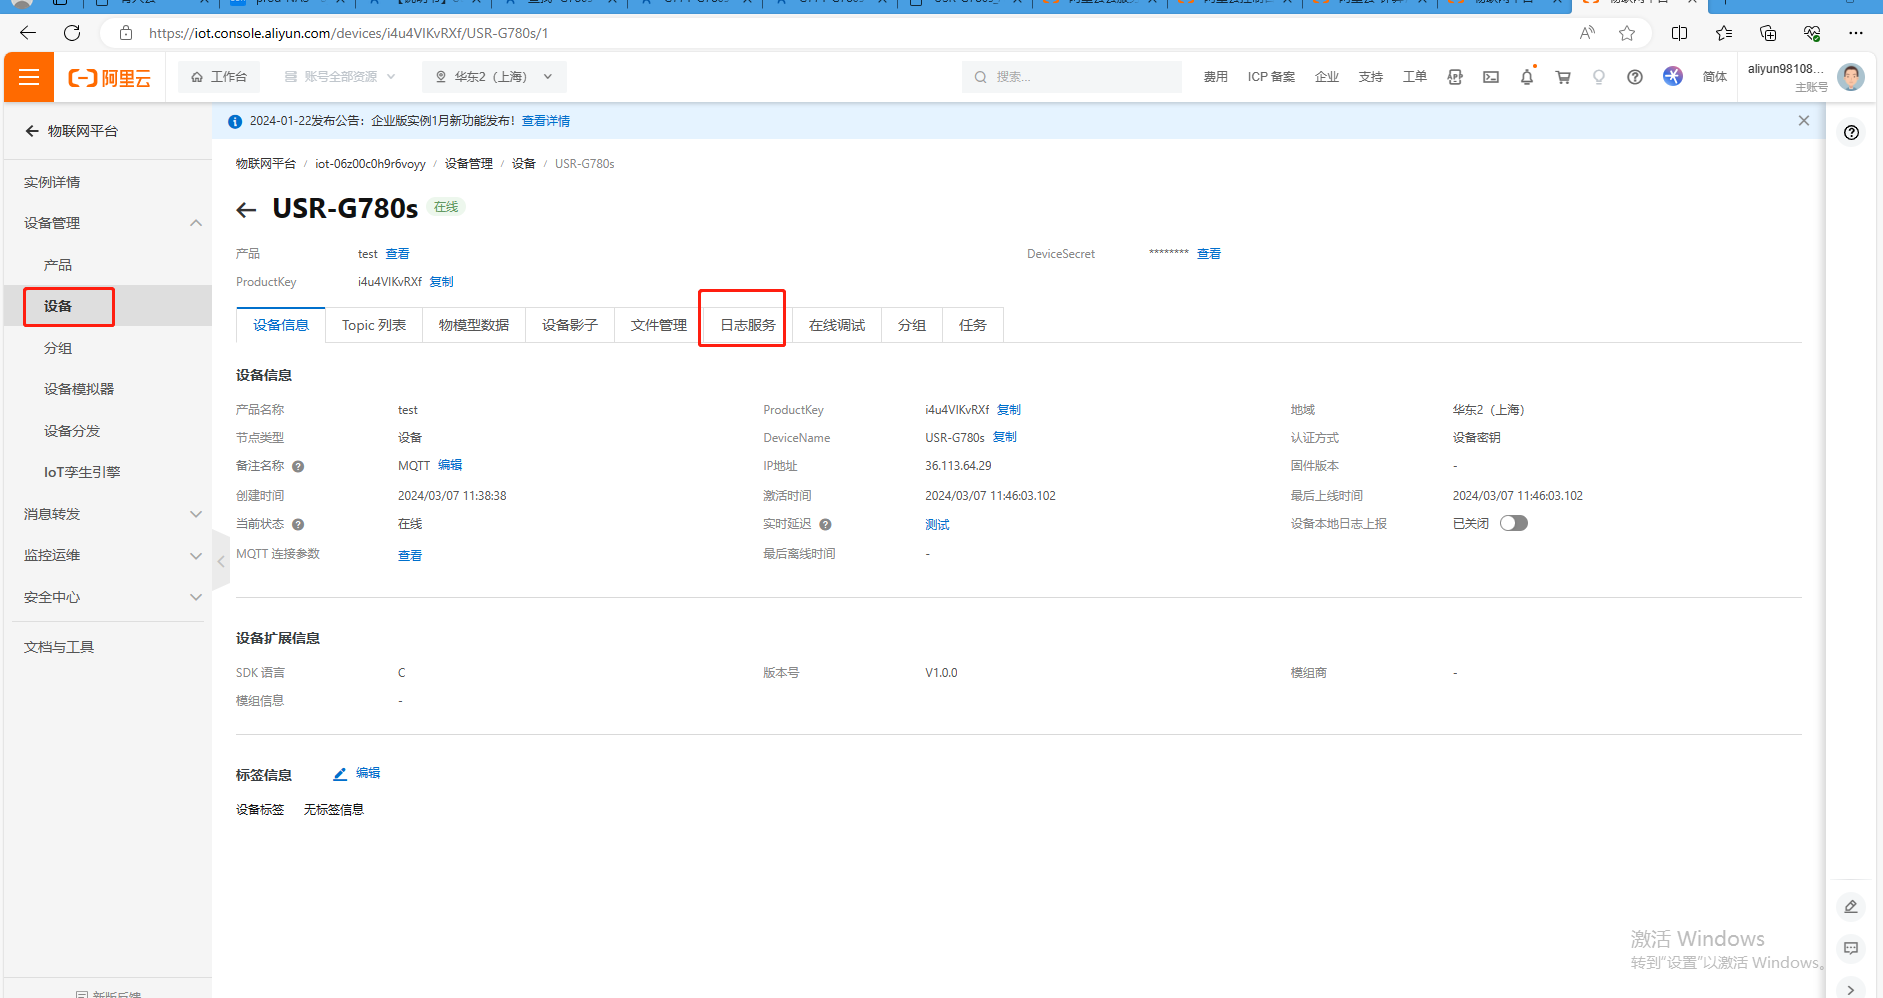Click 测试 link for 实时延迟
Viewport: 1883px width, 998px height.
[x=937, y=525]
